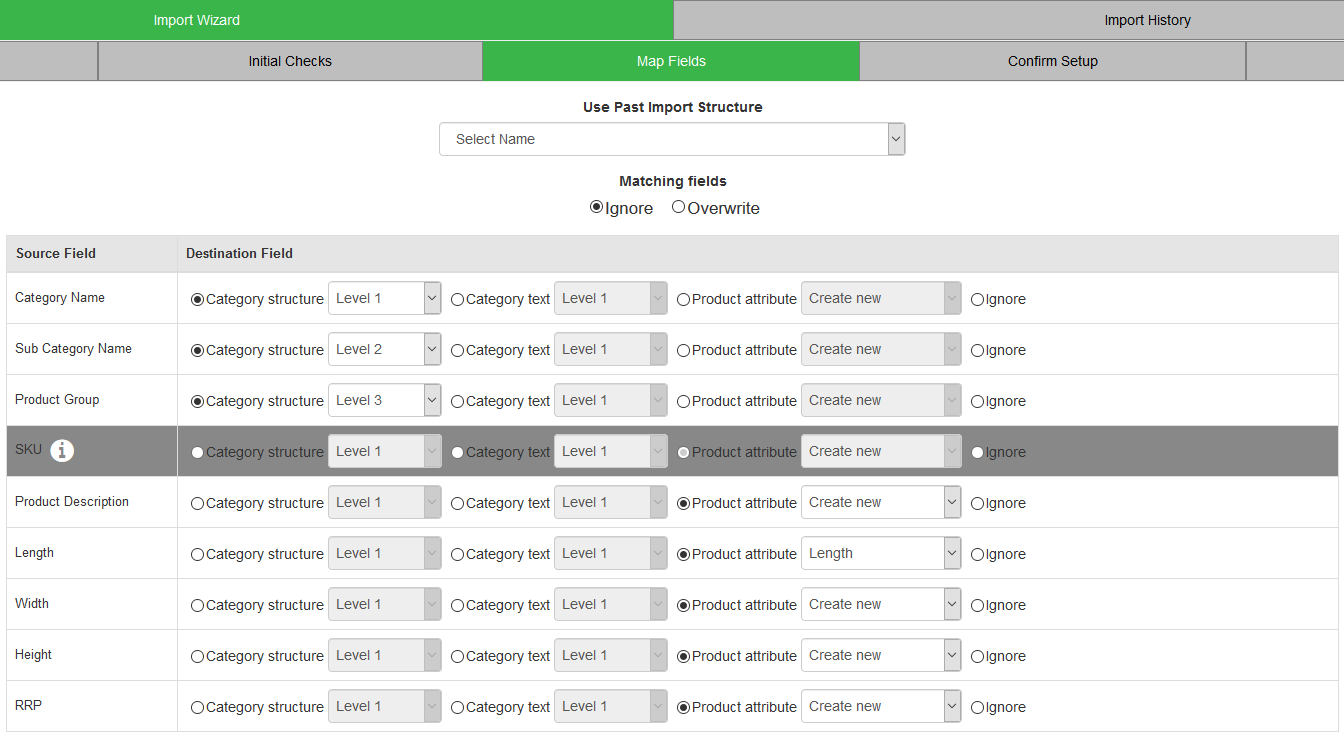
Task: Select Ignore for Category Name row
Action: 978,299
